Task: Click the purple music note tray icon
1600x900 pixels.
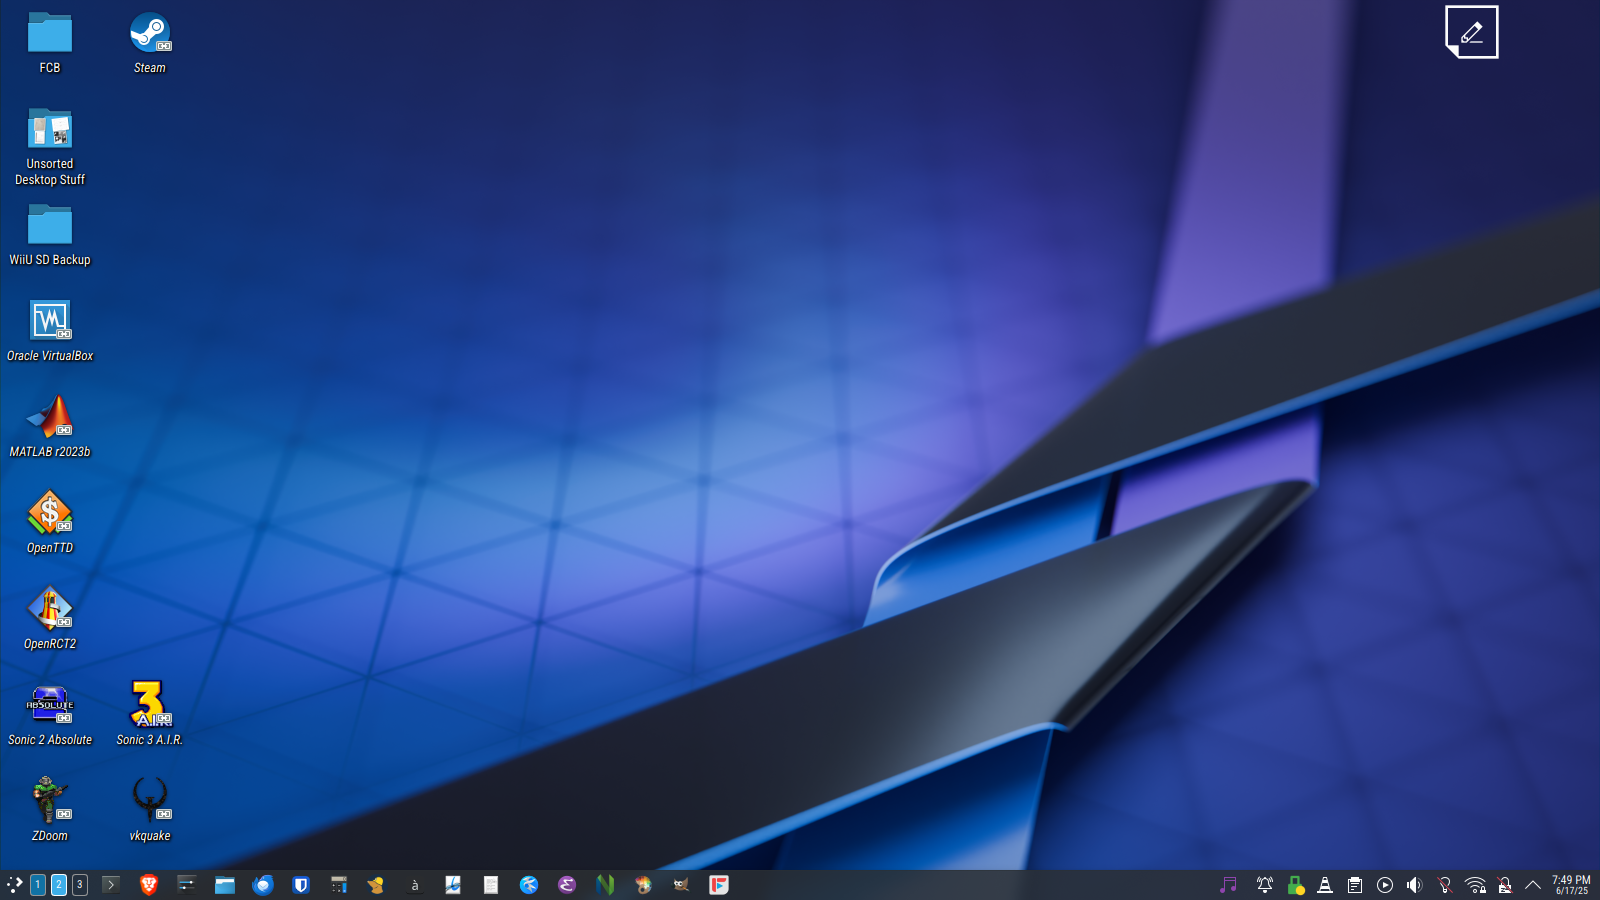Action: click(x=1228, y=884)
